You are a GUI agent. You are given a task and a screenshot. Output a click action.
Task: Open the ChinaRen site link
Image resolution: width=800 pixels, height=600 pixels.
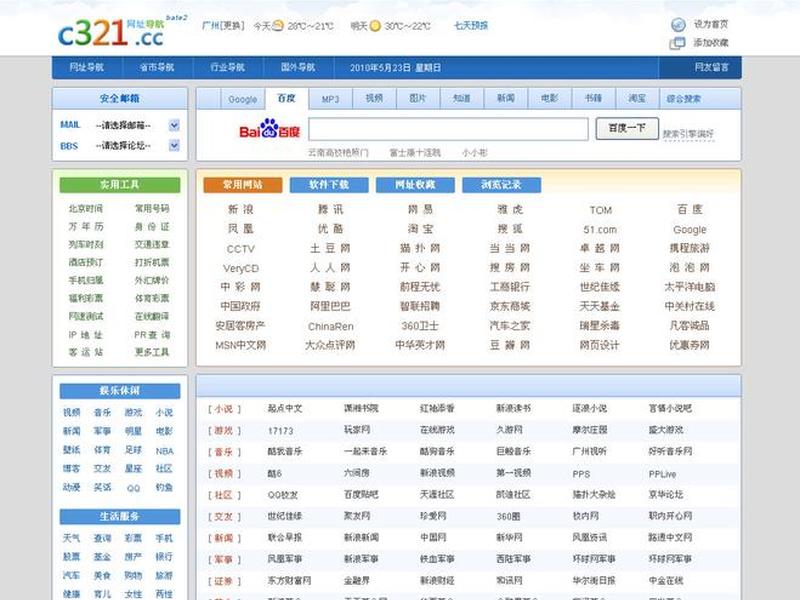pos(331,327)
